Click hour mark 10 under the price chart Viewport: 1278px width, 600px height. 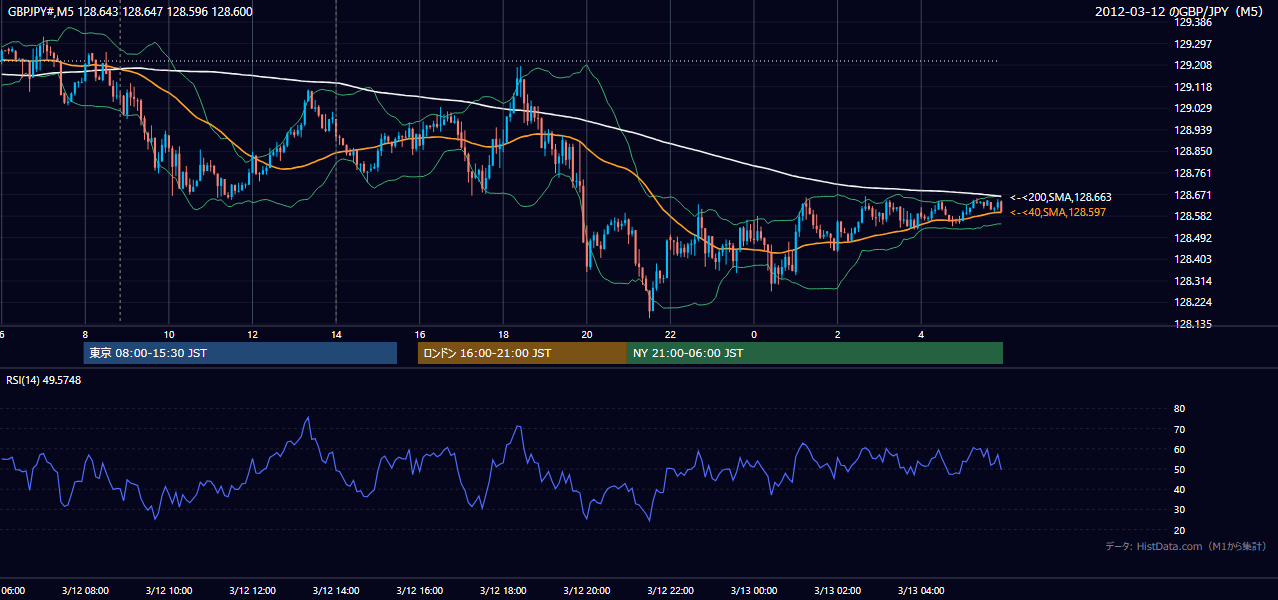coord(169,334)
